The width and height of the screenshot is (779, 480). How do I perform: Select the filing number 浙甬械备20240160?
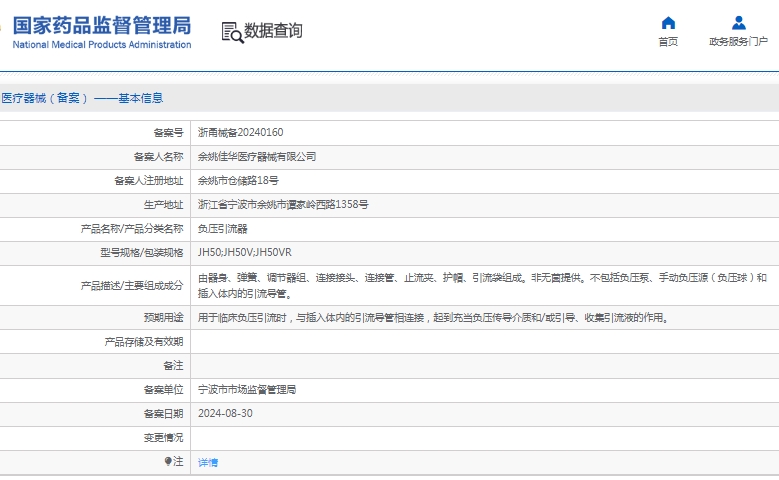240,133
